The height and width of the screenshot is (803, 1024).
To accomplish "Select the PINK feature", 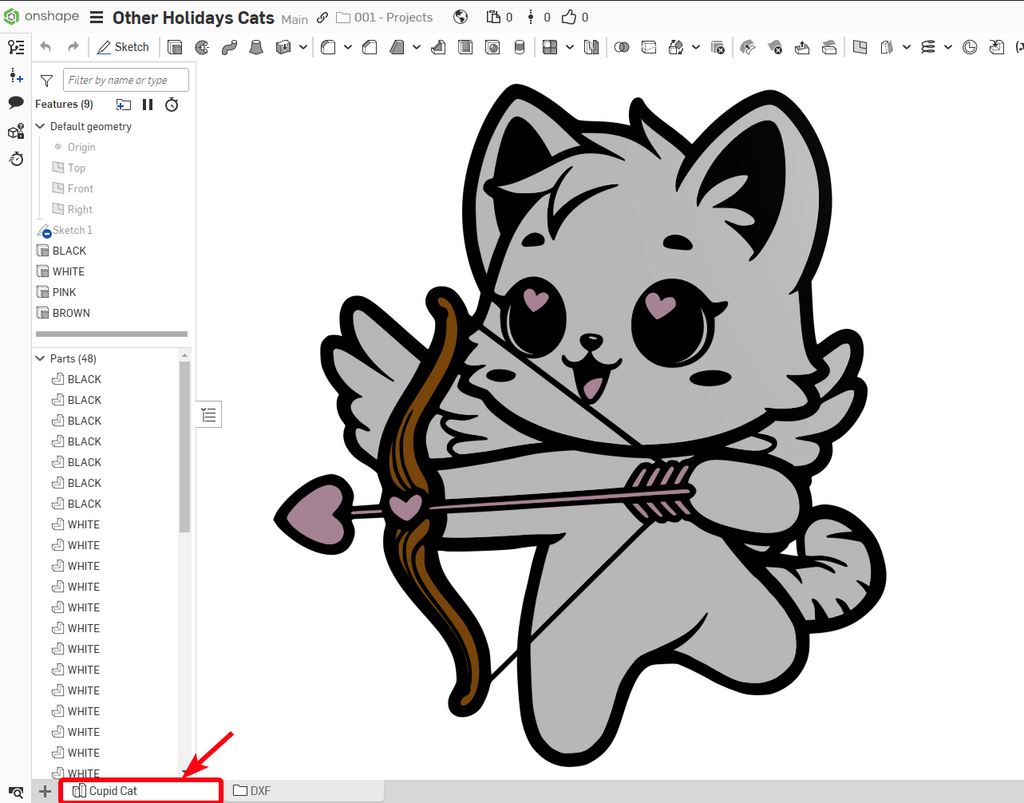I will 64,292.
